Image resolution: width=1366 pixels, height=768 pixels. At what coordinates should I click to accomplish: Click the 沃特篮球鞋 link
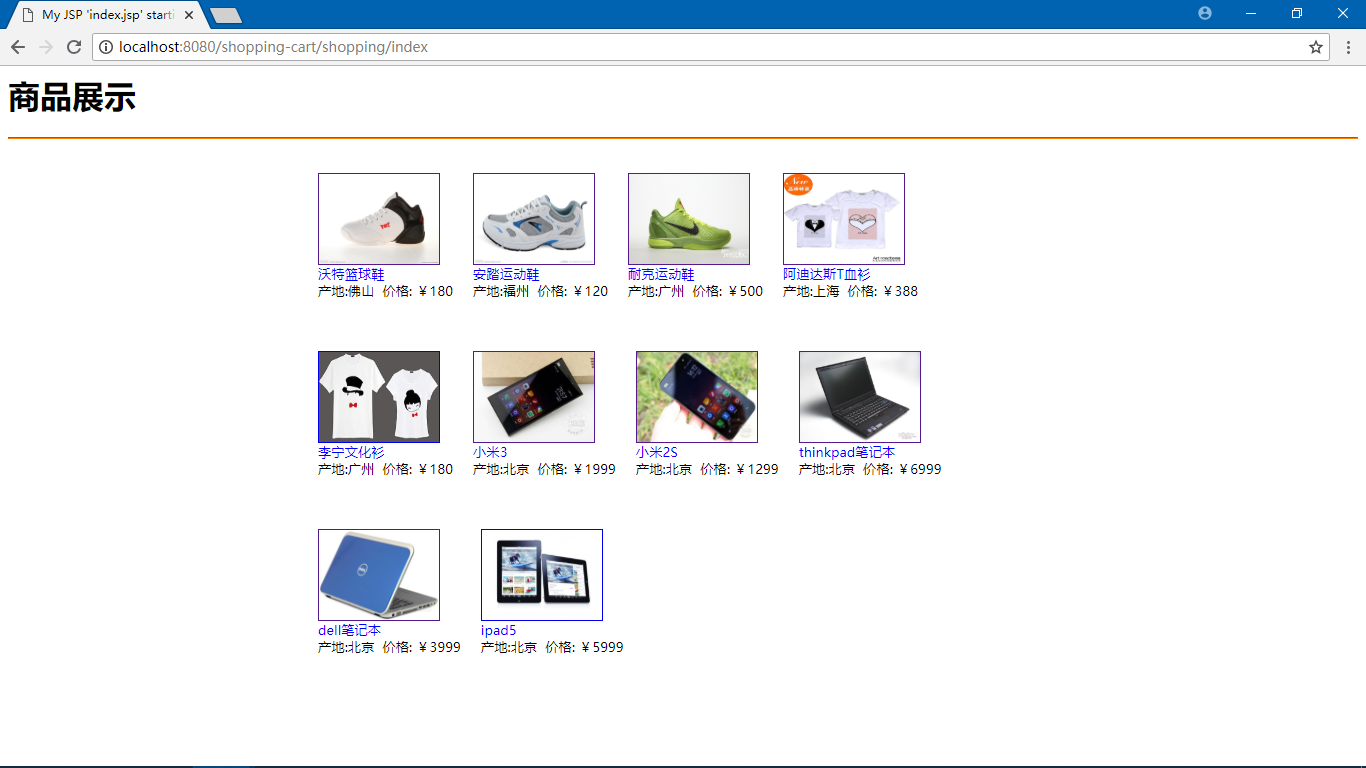pyautogui.click(x=351, y=274)
